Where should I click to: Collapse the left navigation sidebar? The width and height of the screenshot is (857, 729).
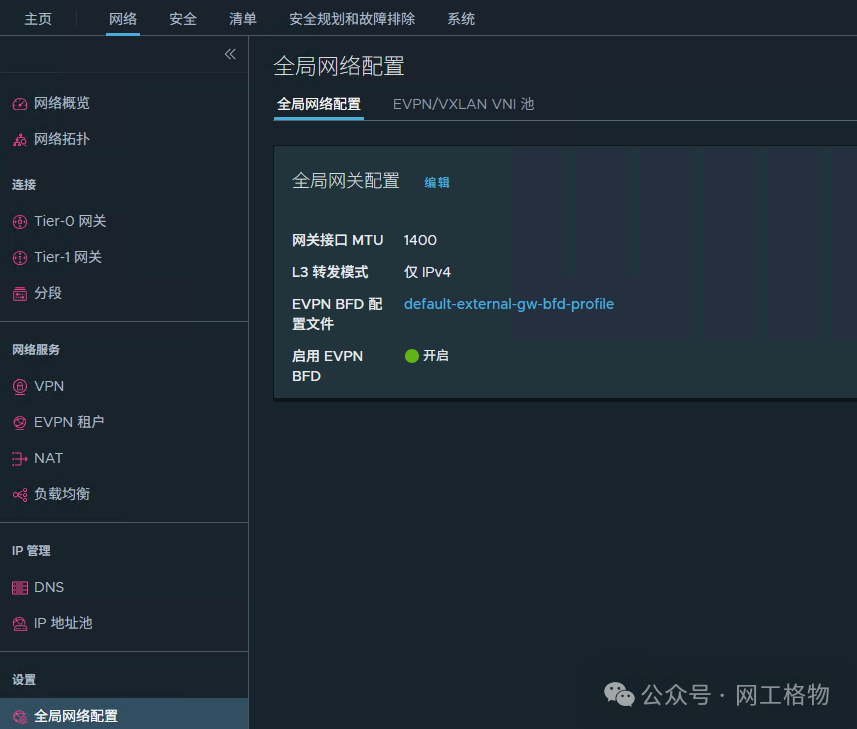230,54
